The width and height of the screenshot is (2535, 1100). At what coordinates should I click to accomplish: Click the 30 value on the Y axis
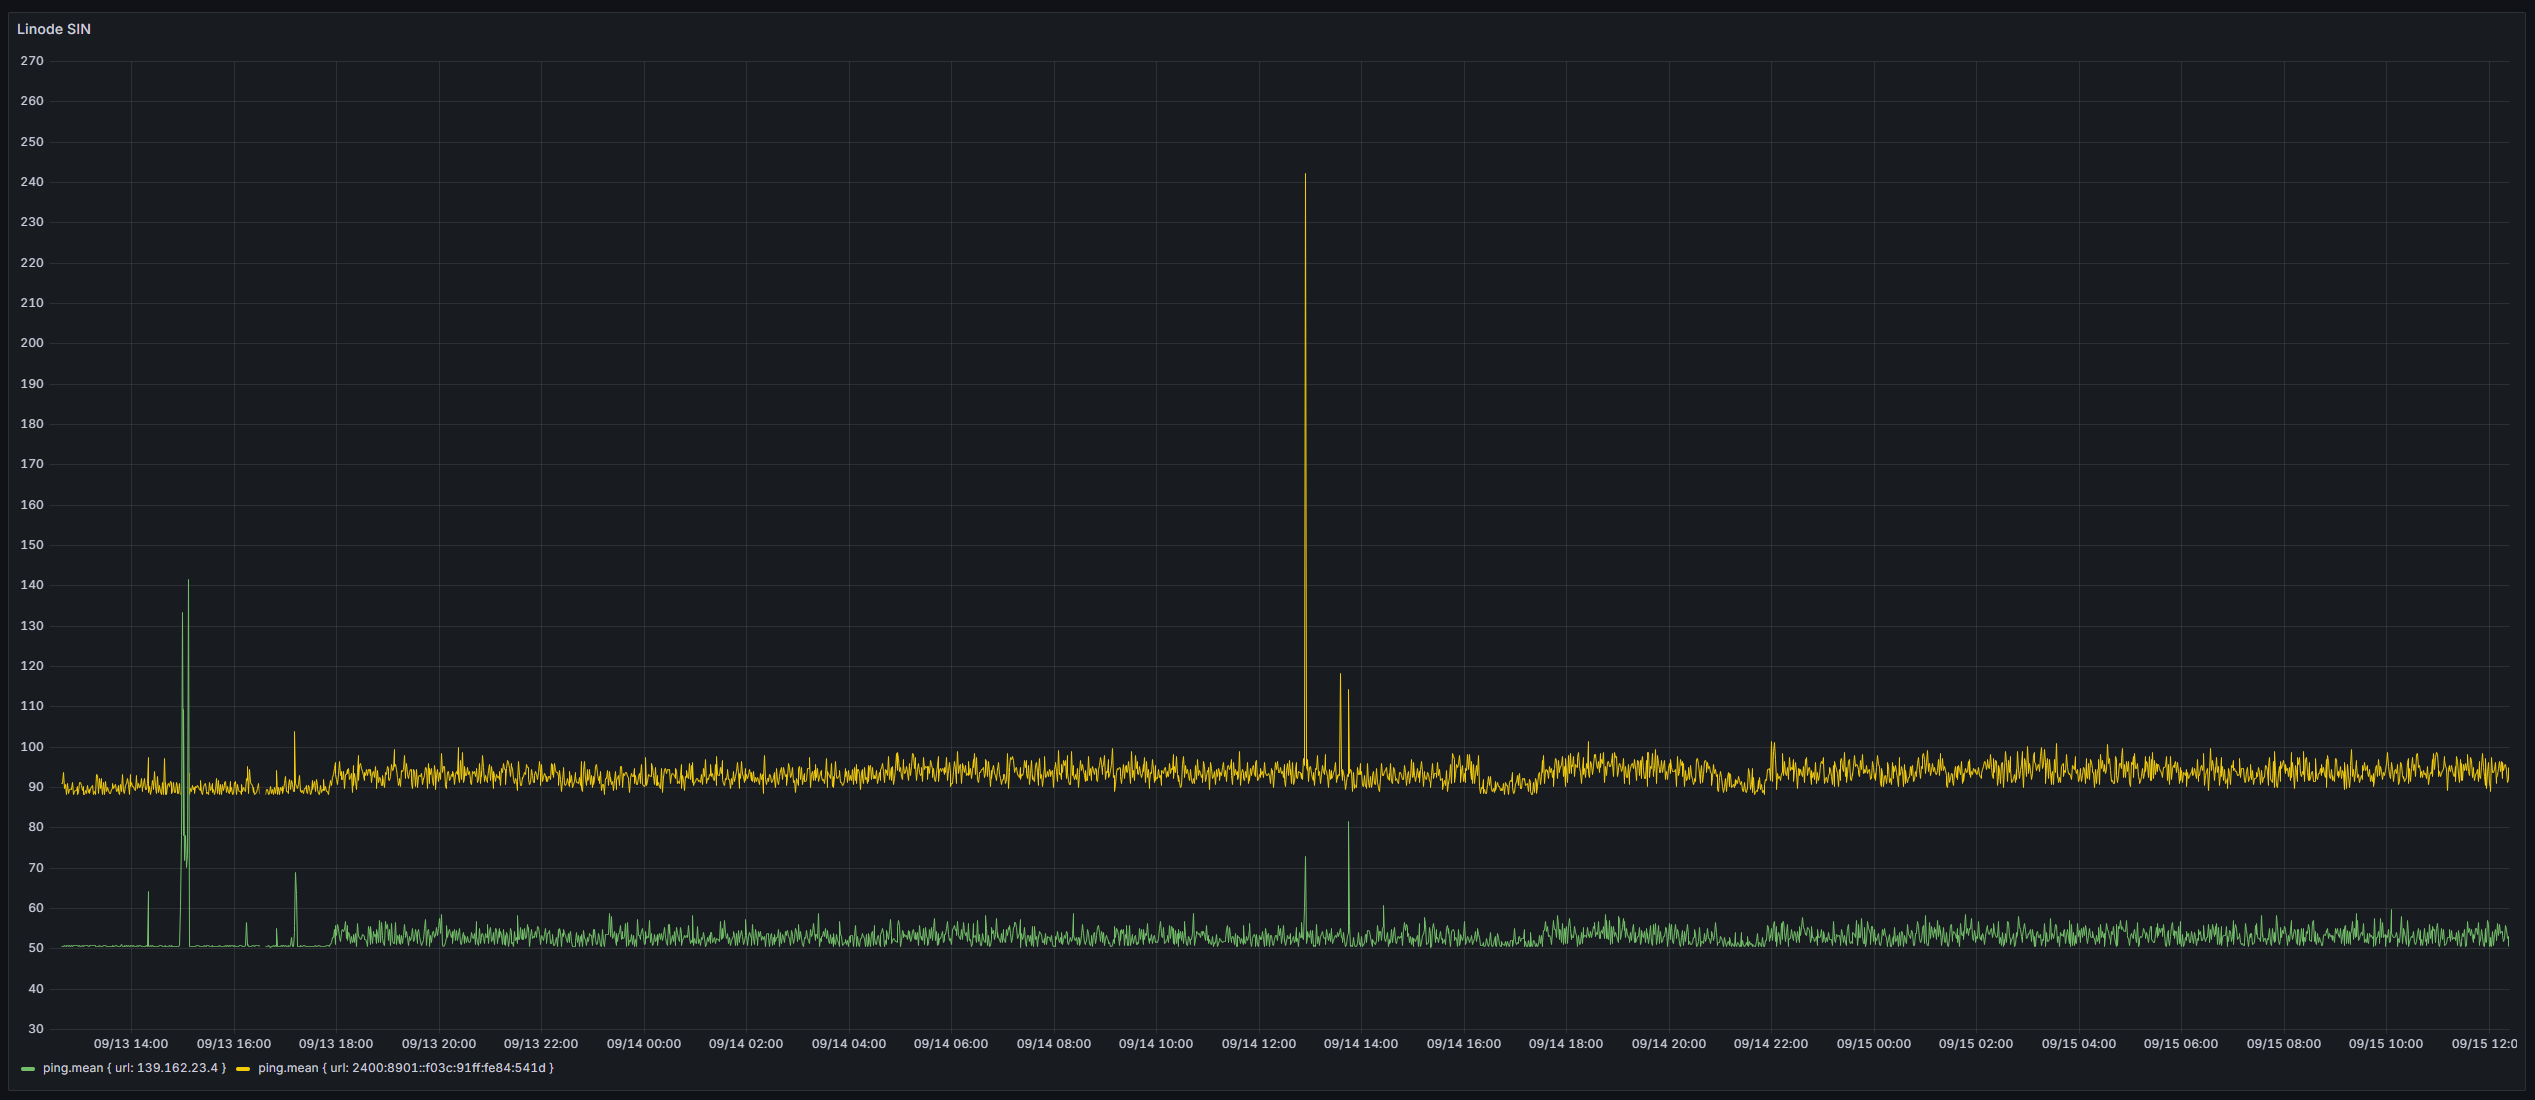[36, 1029]
